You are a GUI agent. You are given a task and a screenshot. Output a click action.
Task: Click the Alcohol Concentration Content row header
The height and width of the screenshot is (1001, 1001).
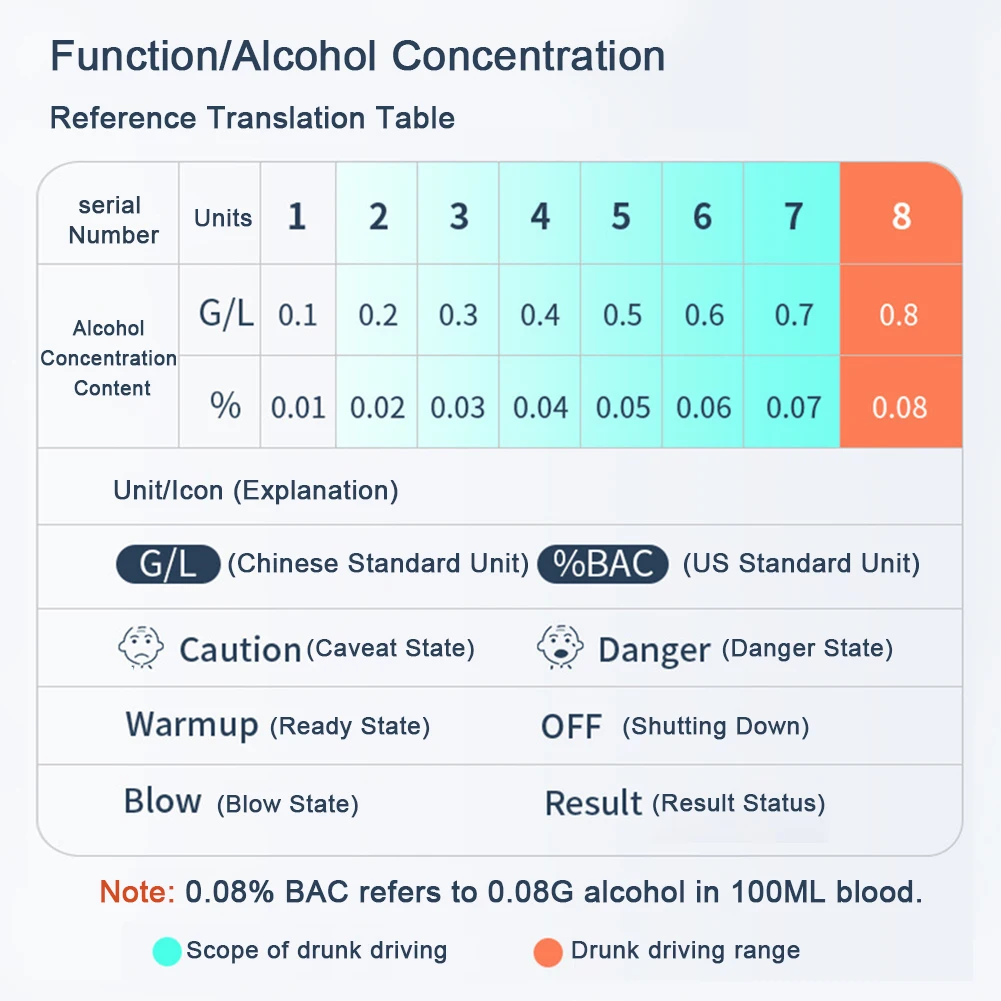[108, 357]
